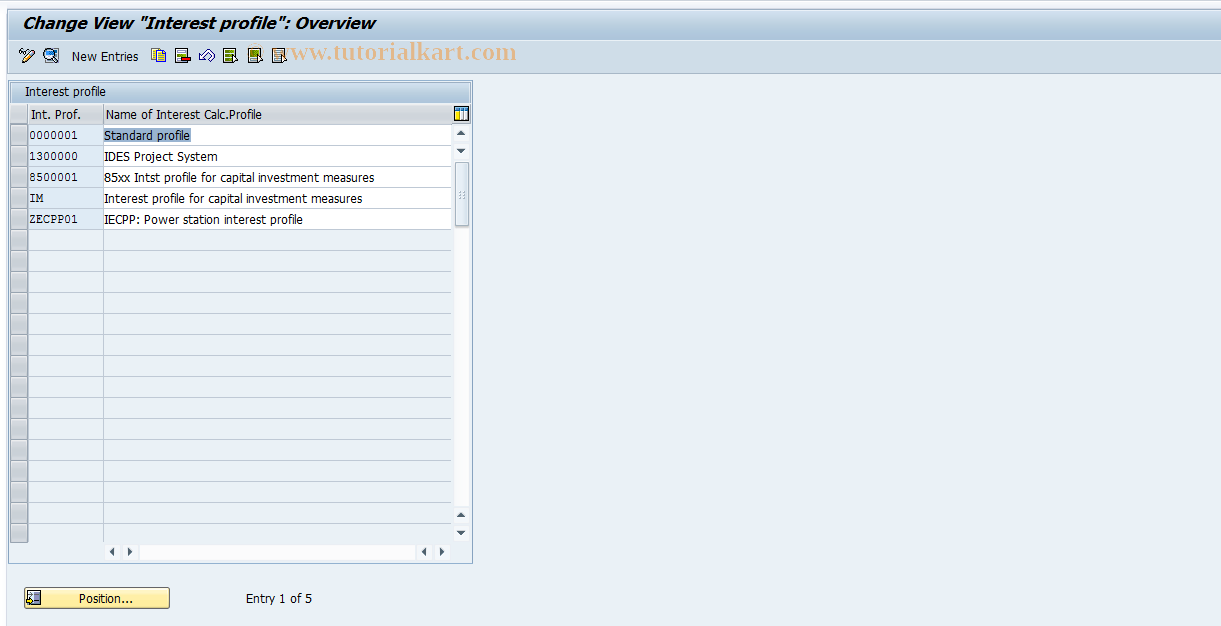Click left horizontal scroll-left arrow

(112, 552)
